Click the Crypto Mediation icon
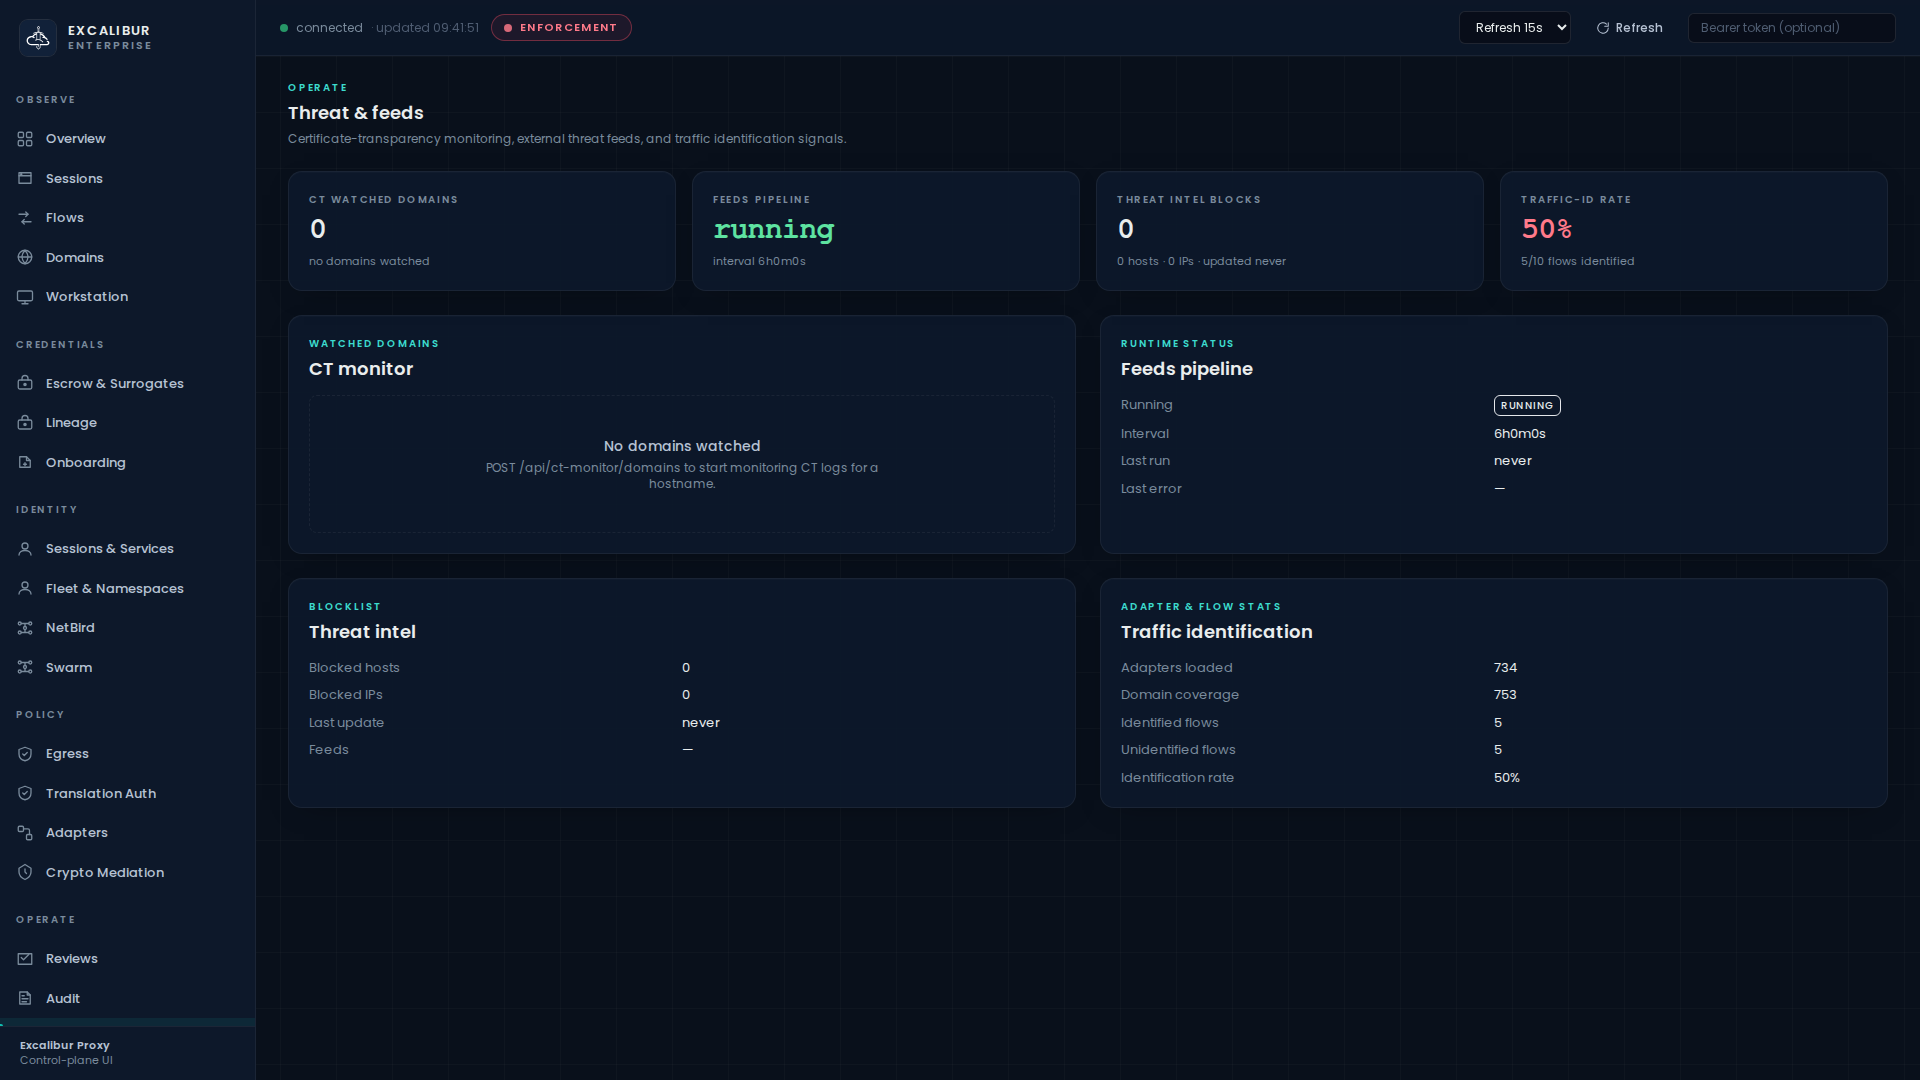 25,873
